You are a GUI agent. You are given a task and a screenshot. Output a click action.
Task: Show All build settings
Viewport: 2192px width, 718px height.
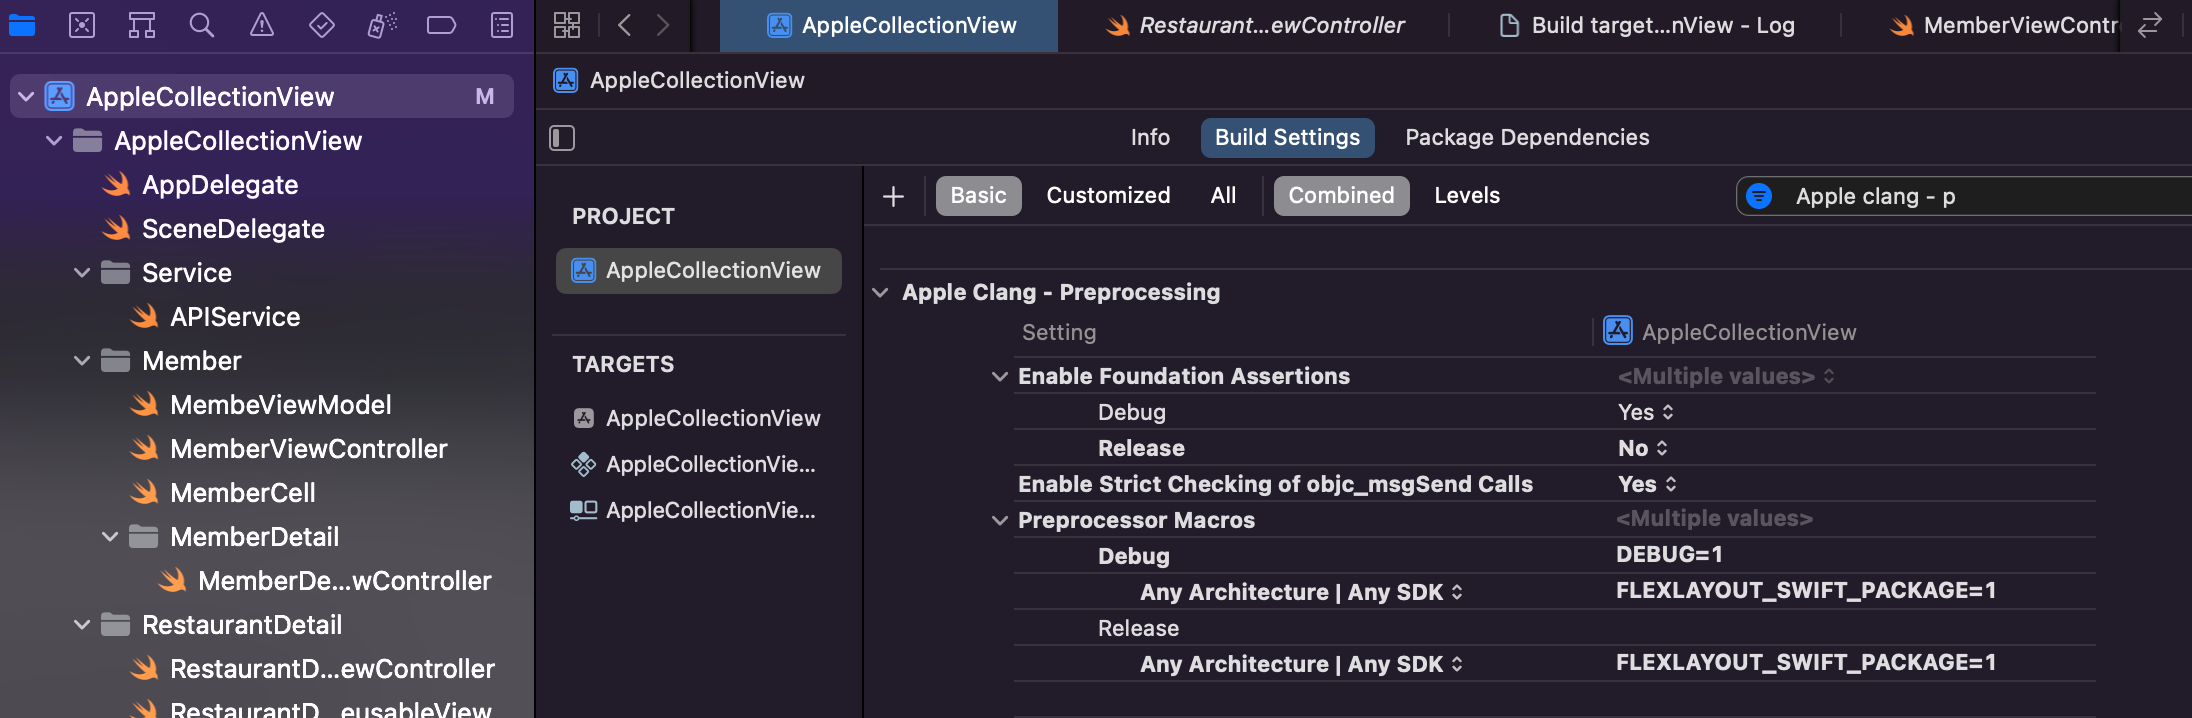(1223, 196)
